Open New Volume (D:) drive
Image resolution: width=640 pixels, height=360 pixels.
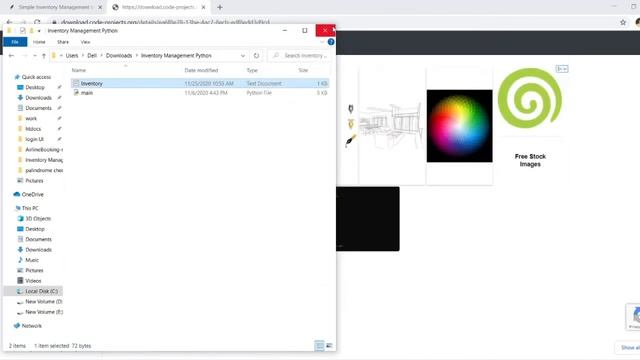click(x=44, y=302)
